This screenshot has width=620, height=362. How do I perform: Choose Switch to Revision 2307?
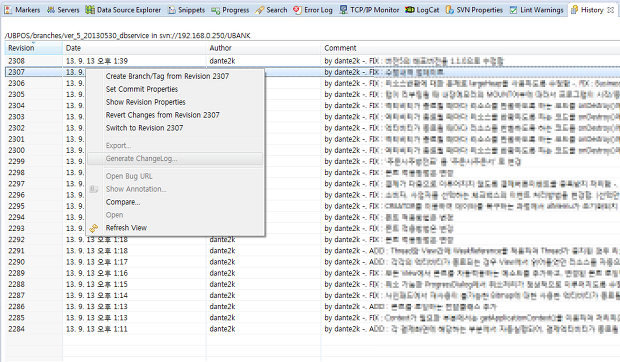(175, 128)
